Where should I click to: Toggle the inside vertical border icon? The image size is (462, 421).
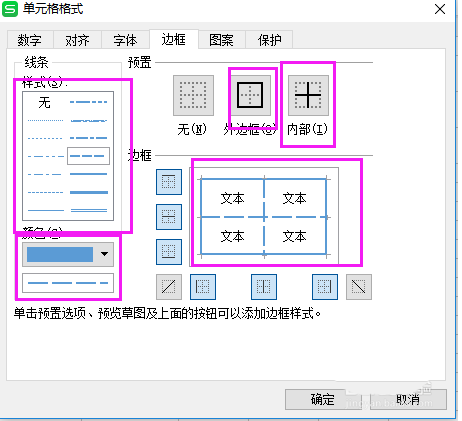[x=264, y=287]
